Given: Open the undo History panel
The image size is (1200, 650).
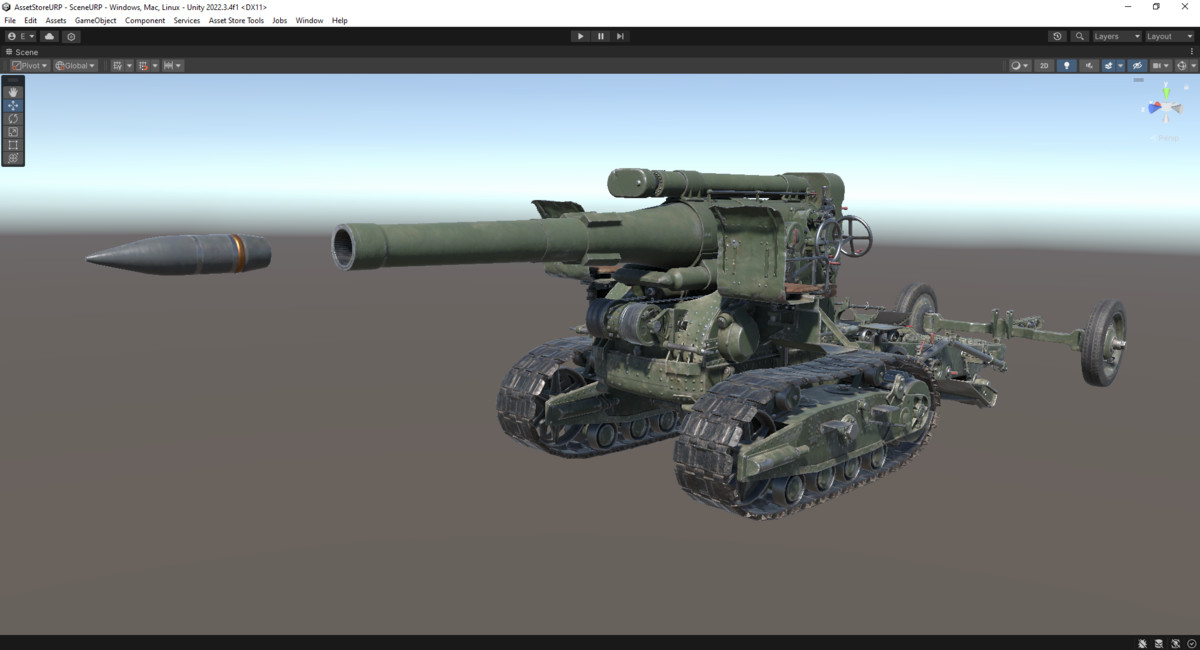Looking at the screenshot, I should point(1057,36).
